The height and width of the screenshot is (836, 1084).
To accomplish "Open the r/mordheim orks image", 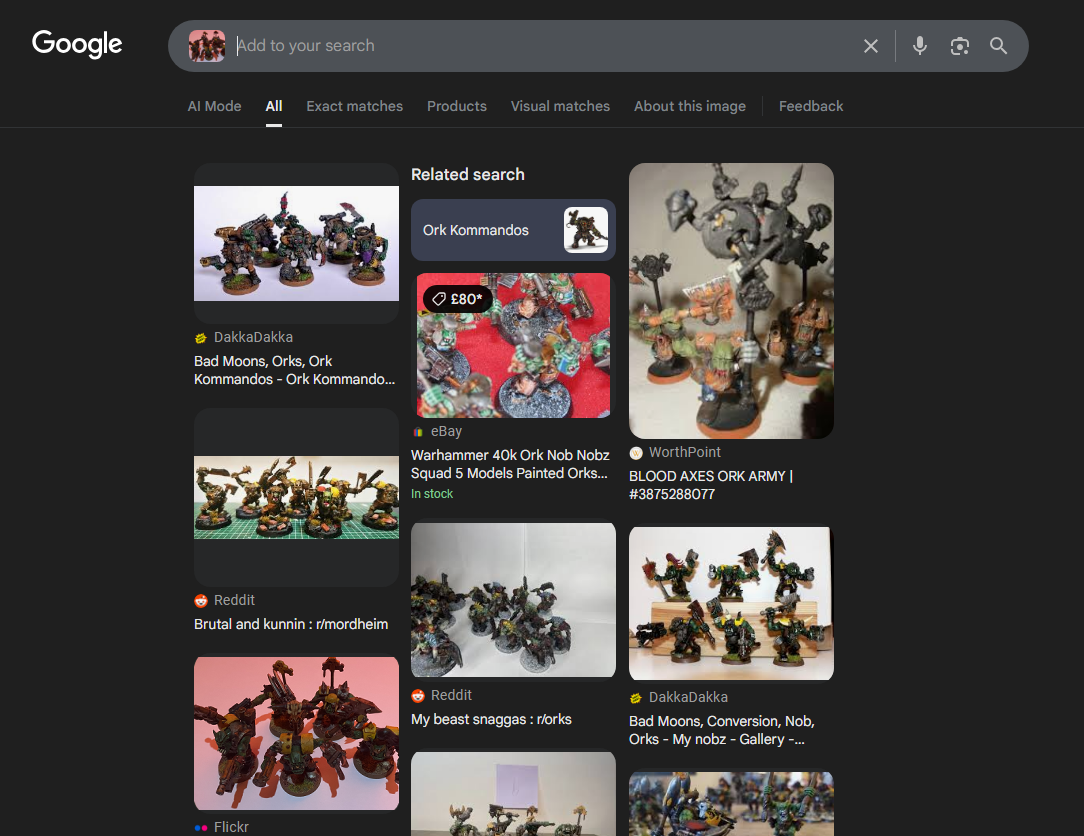I will click(297, 497).
